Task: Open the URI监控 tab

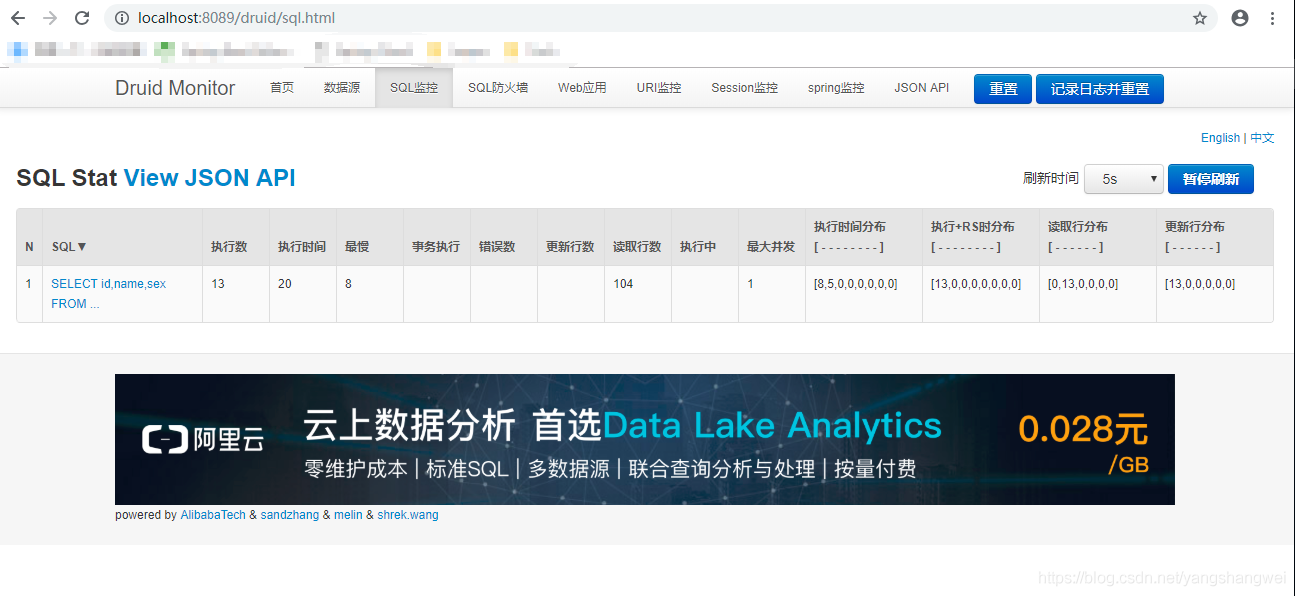Action: (x=658, y=88)
